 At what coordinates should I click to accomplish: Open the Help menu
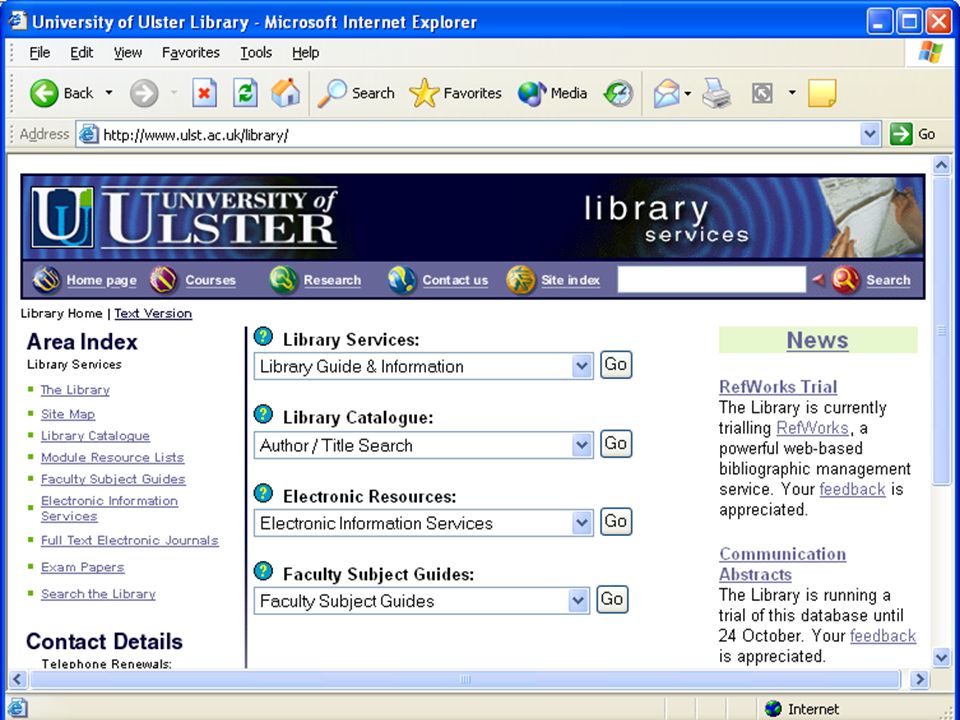point(306,53)
